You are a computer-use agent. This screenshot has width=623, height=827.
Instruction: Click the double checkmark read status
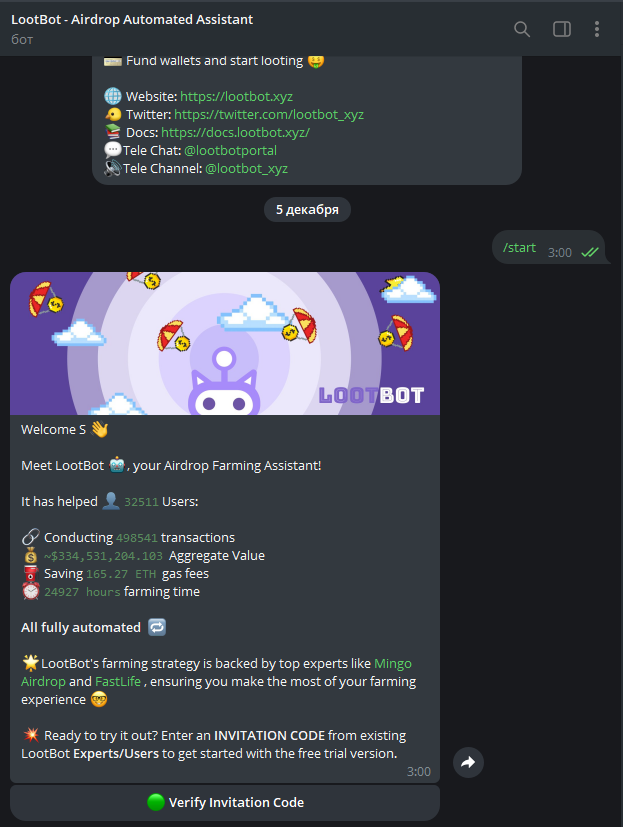[x=589, y=253]
